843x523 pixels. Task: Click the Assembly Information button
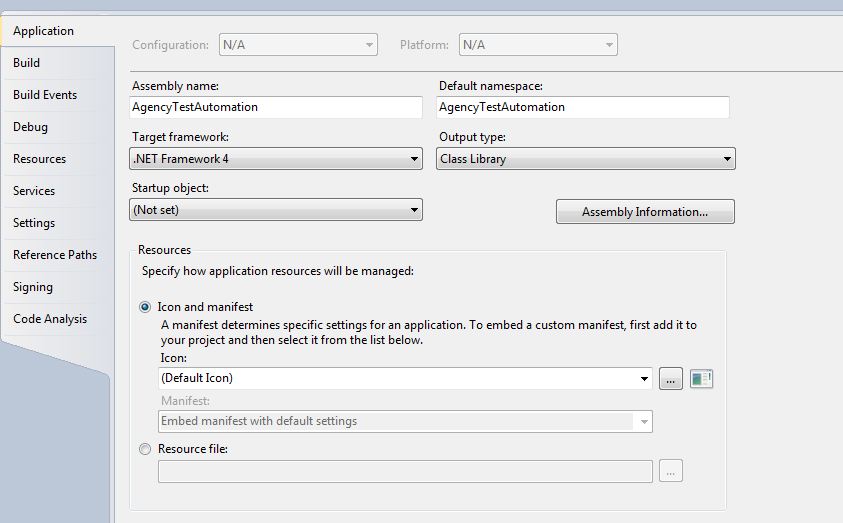coord(645,212)
